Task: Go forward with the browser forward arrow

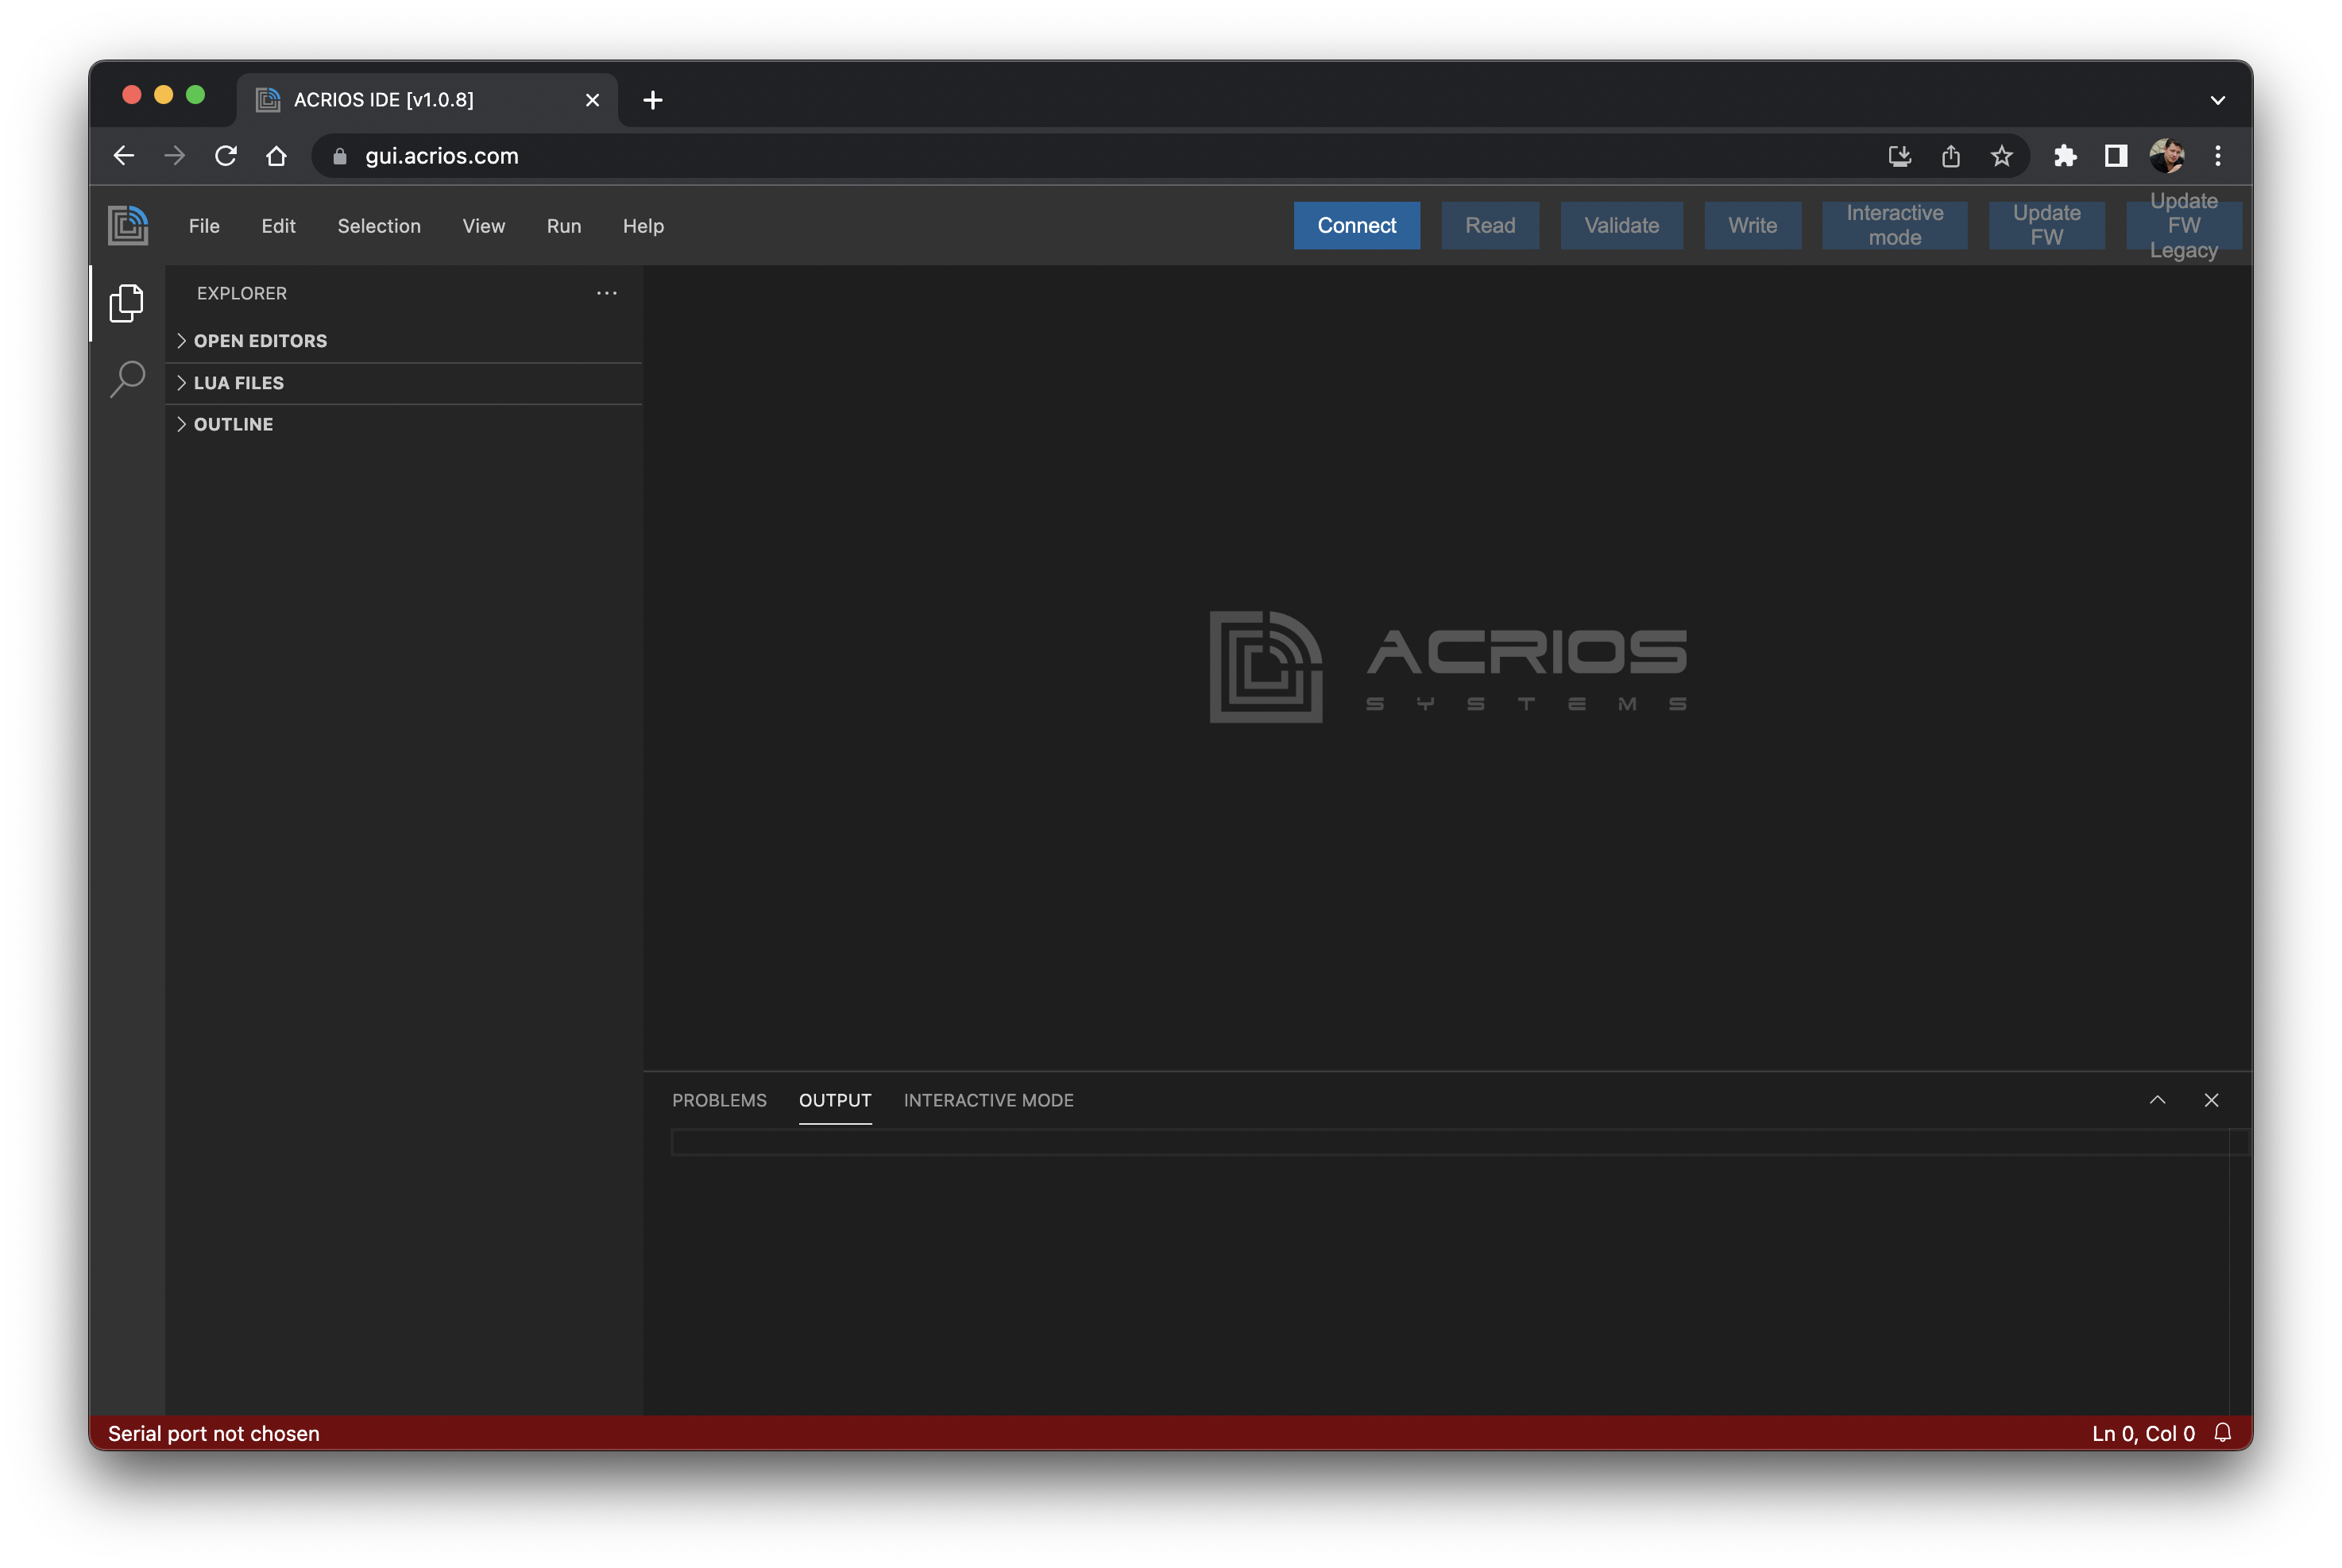Action: point(175,156)
